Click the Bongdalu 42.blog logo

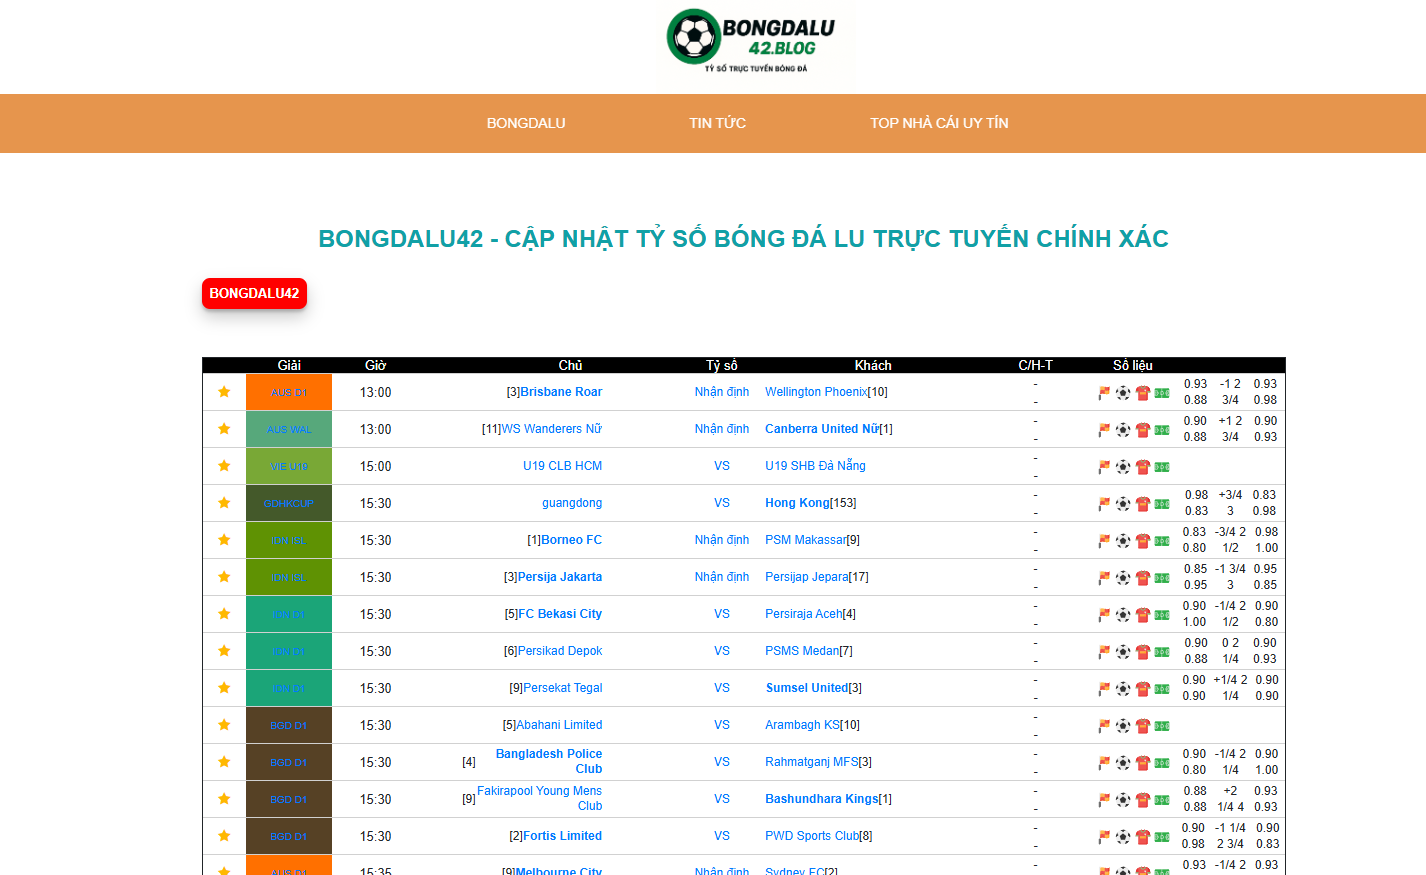tap(752, 42)
